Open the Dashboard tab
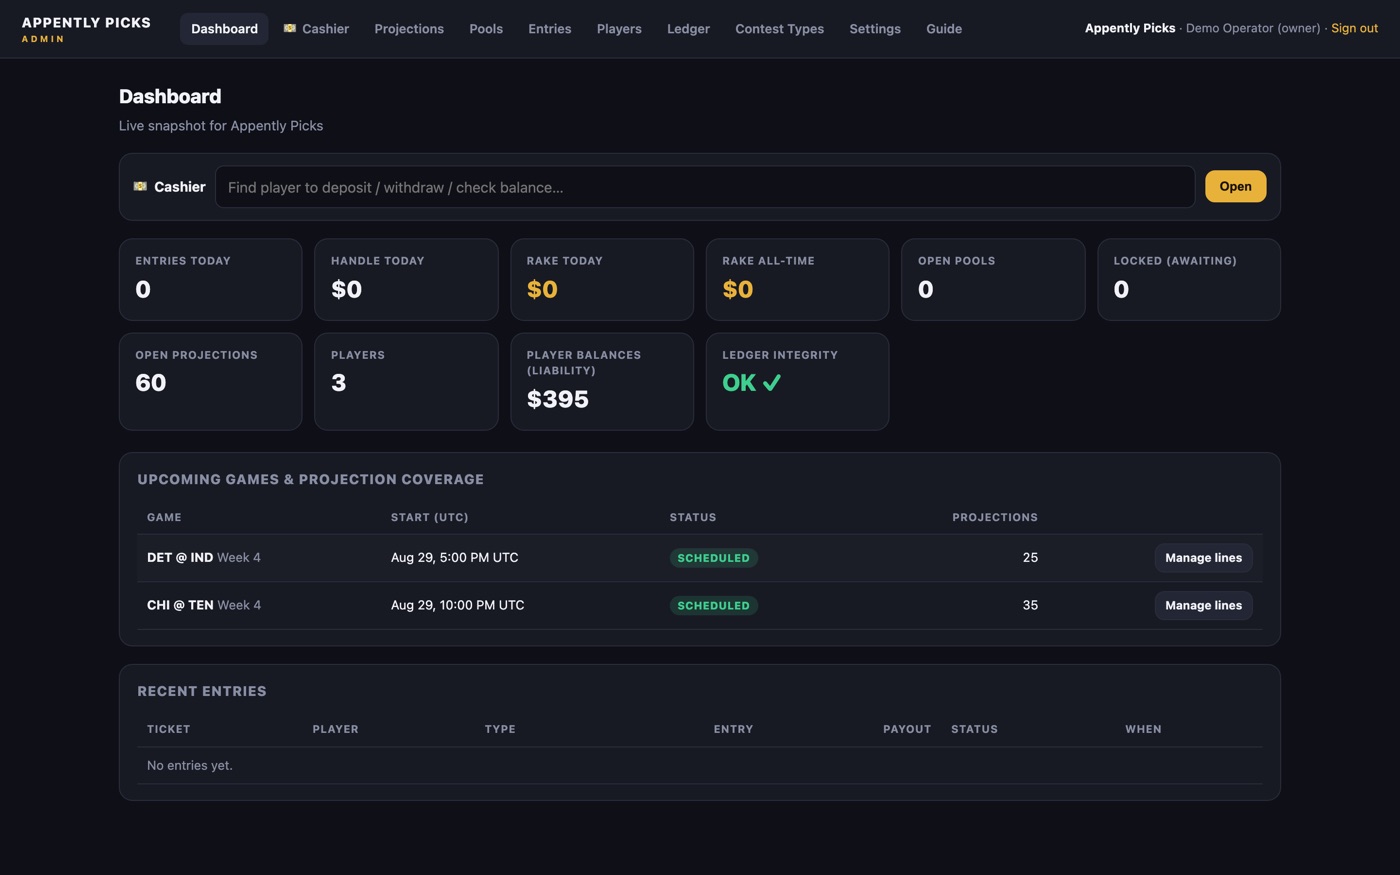The width and height of the screenshot is (1400, 875). pos(224,29)
